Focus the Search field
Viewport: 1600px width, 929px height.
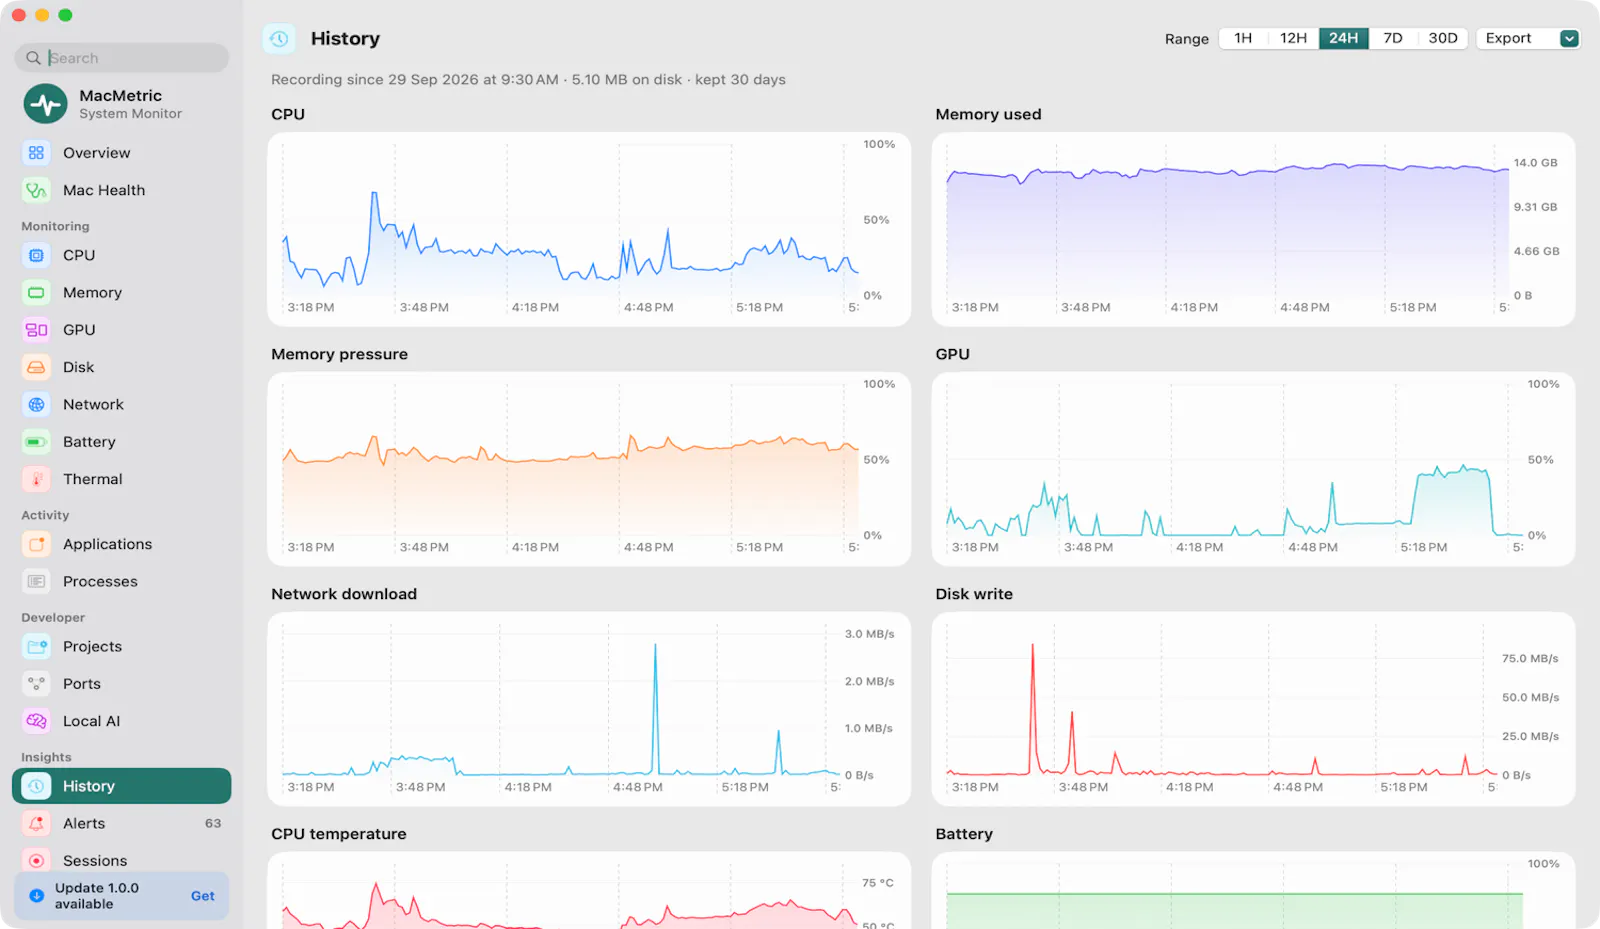(x=122, y=58)
